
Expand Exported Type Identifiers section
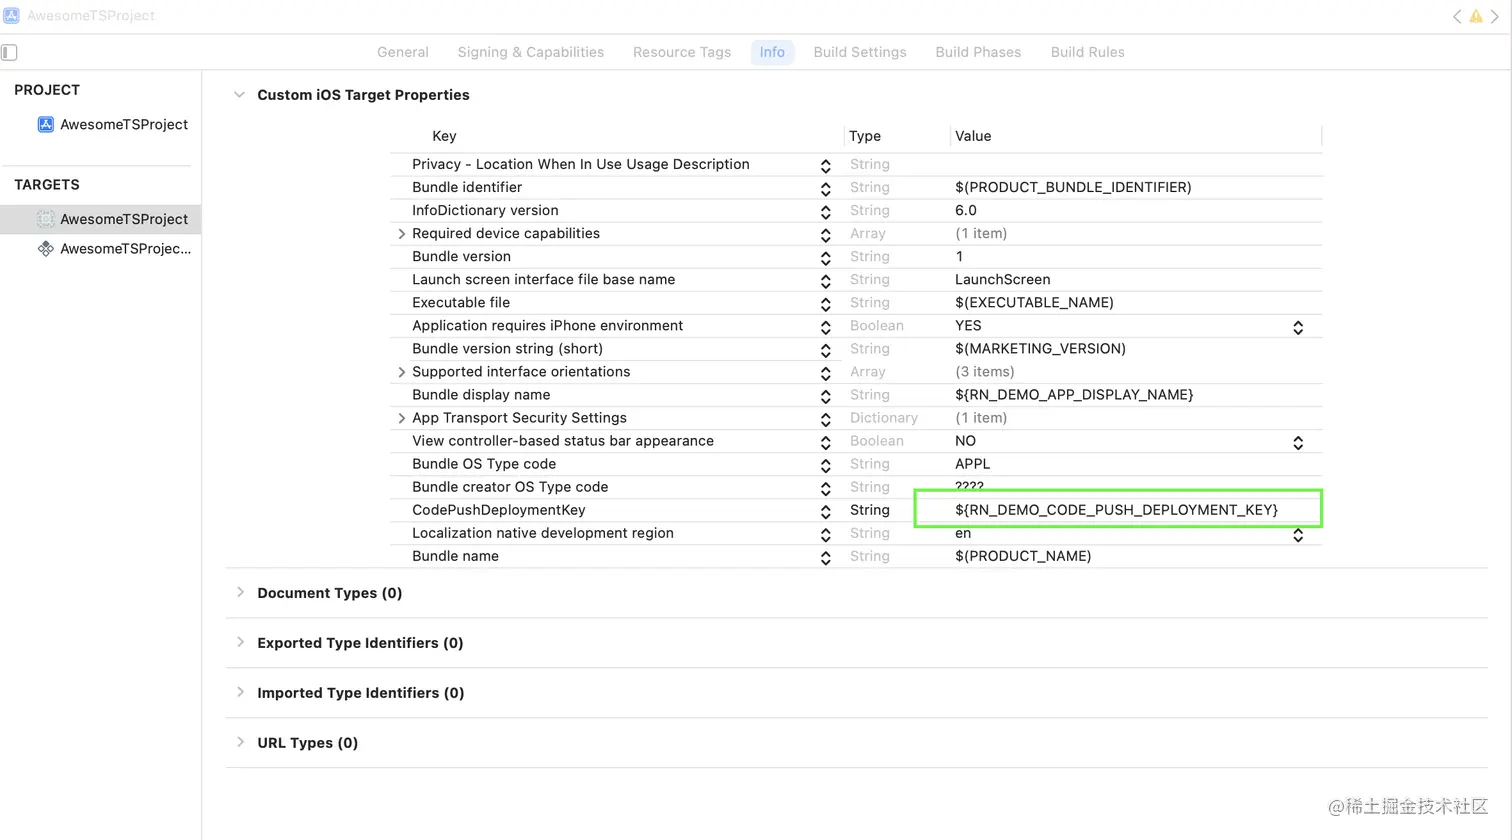pos(240,642)
